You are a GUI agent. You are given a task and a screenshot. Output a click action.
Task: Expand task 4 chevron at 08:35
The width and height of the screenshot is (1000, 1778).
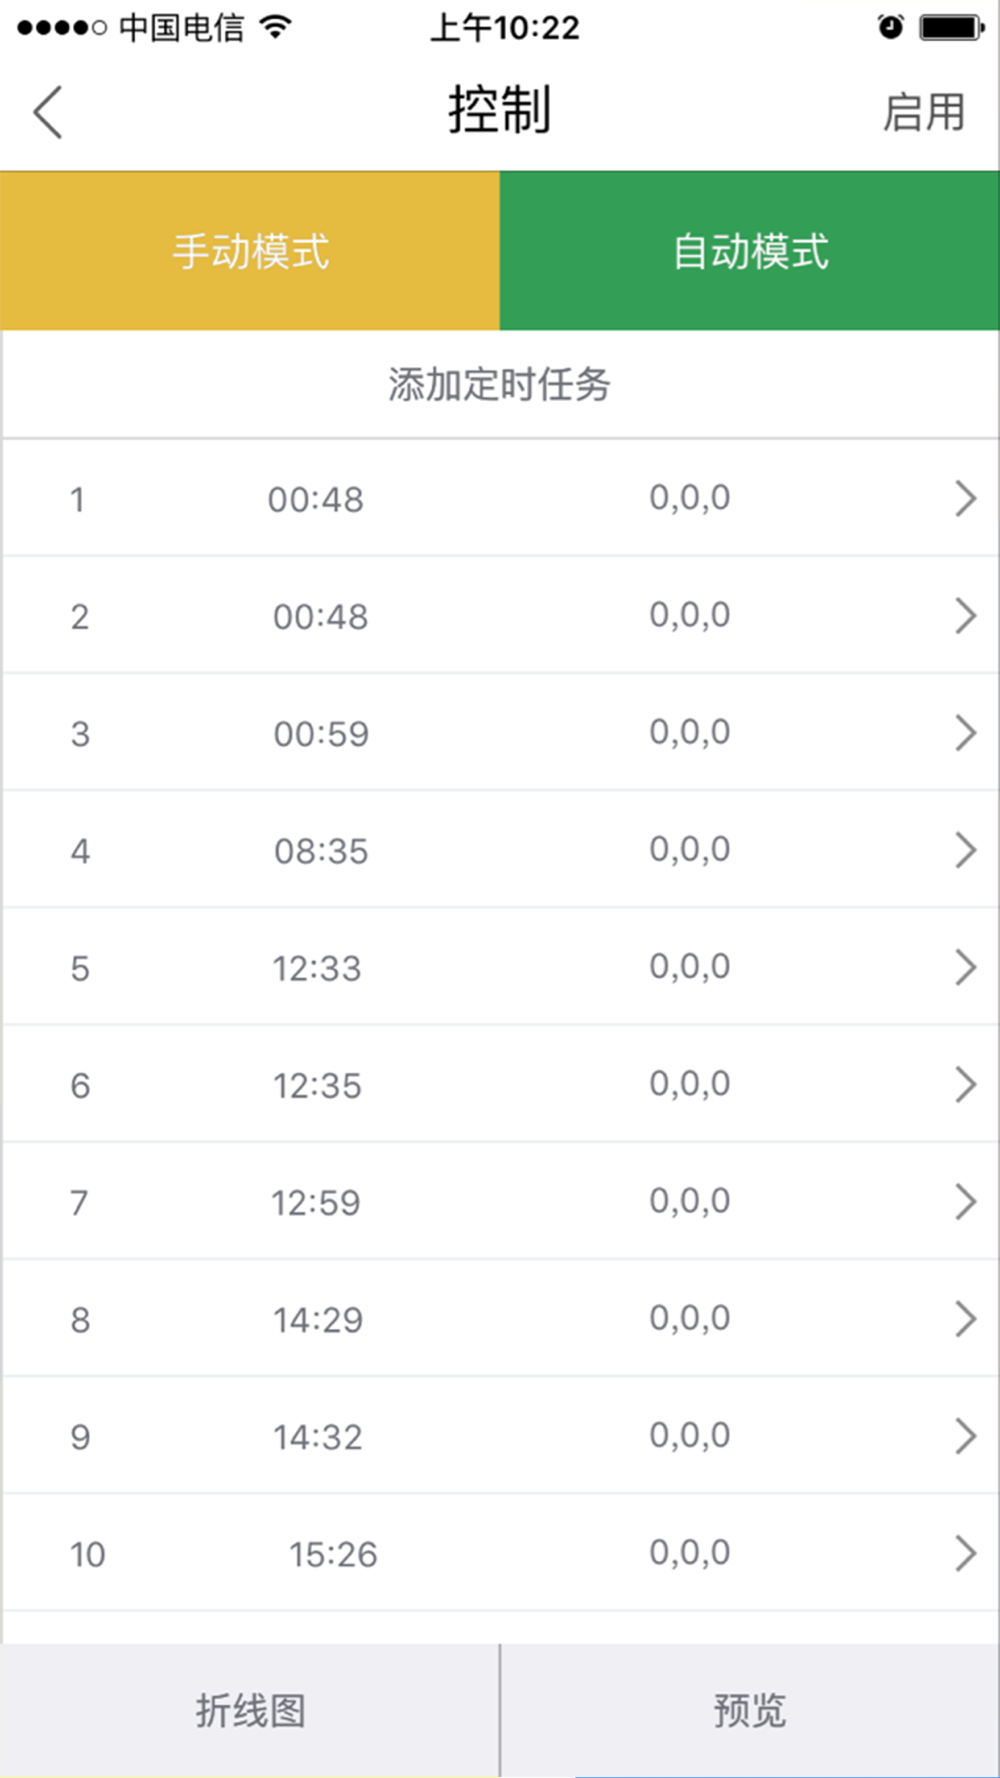(x=965, y=850)
